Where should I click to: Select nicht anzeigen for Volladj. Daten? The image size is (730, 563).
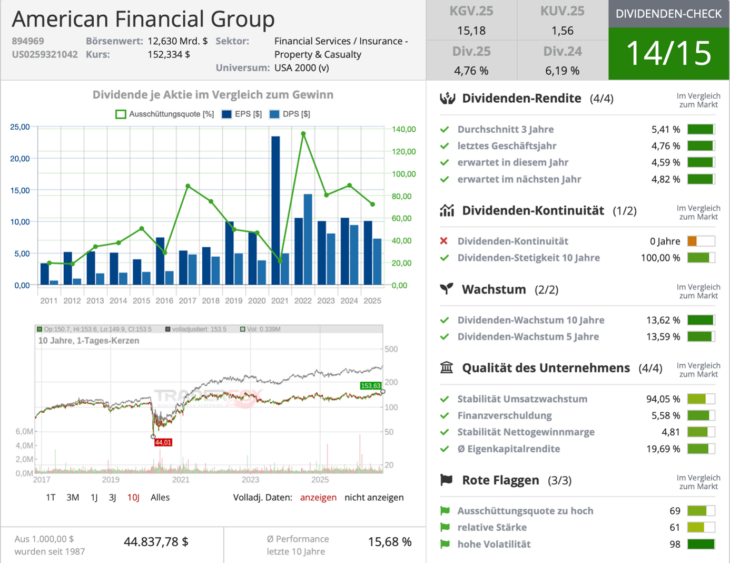(374, 497)
